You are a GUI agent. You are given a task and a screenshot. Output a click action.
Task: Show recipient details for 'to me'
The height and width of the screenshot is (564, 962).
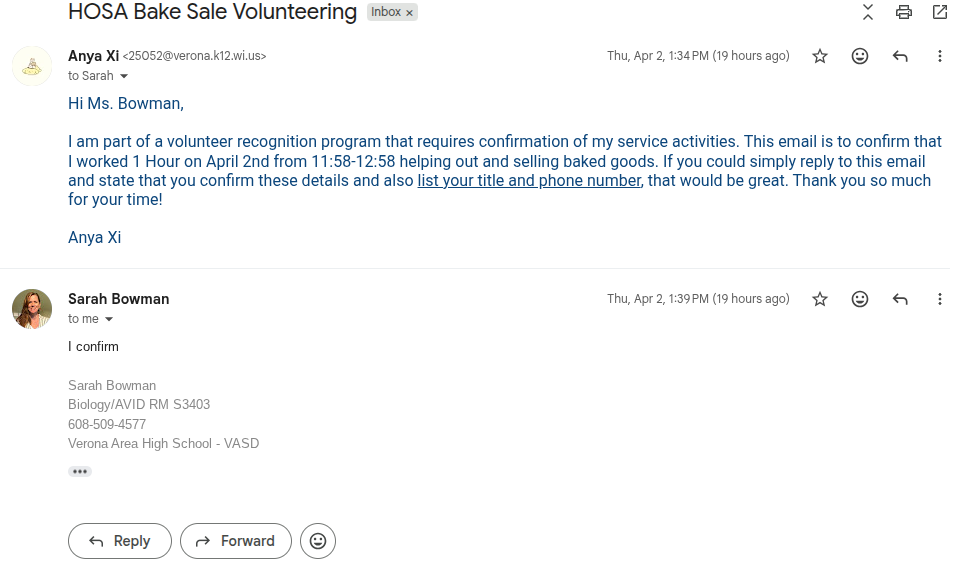tap(109, 319)
